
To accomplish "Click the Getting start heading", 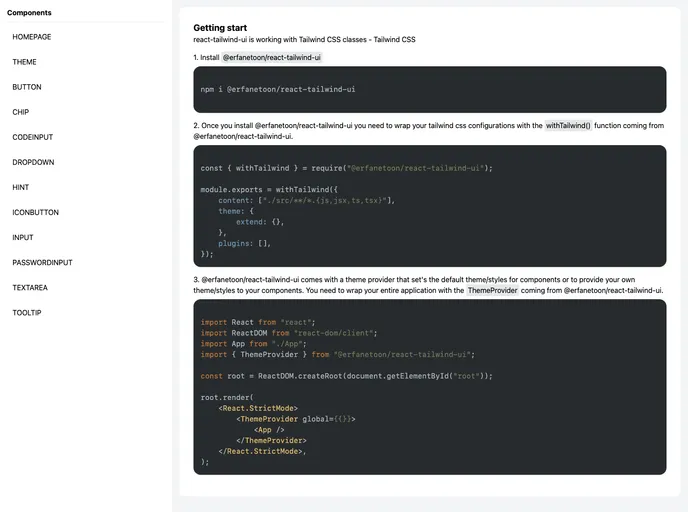I will (220, 28).
